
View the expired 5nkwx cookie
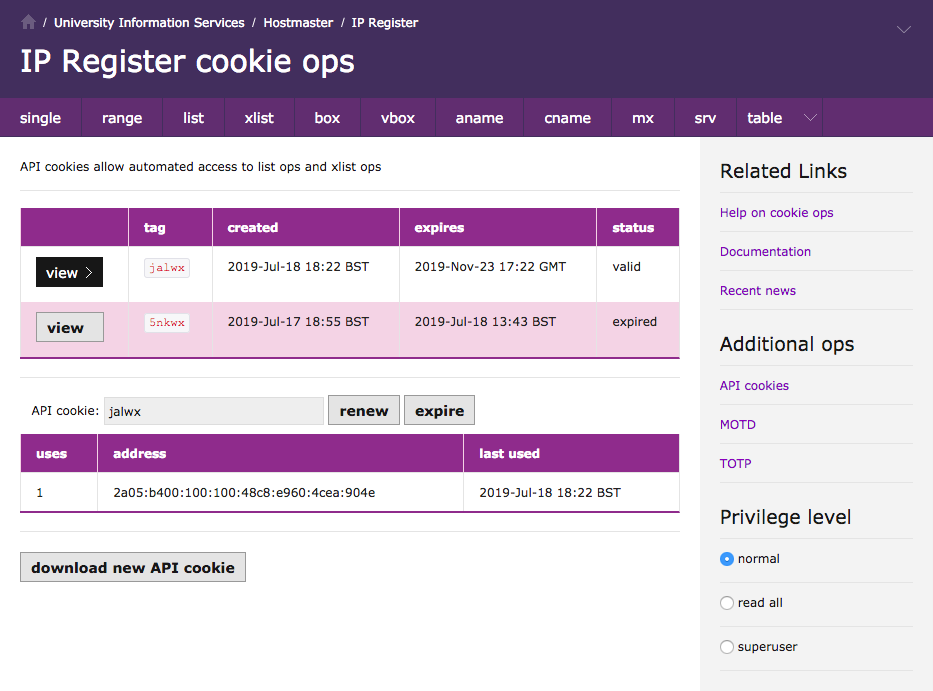[69, 327]
